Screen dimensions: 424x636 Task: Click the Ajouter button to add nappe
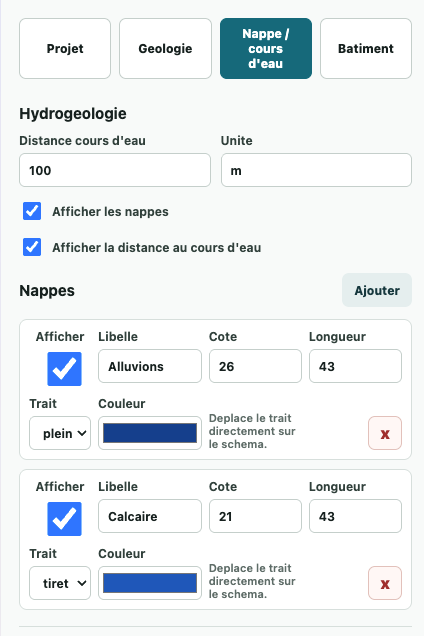click(x=377, y=290)
